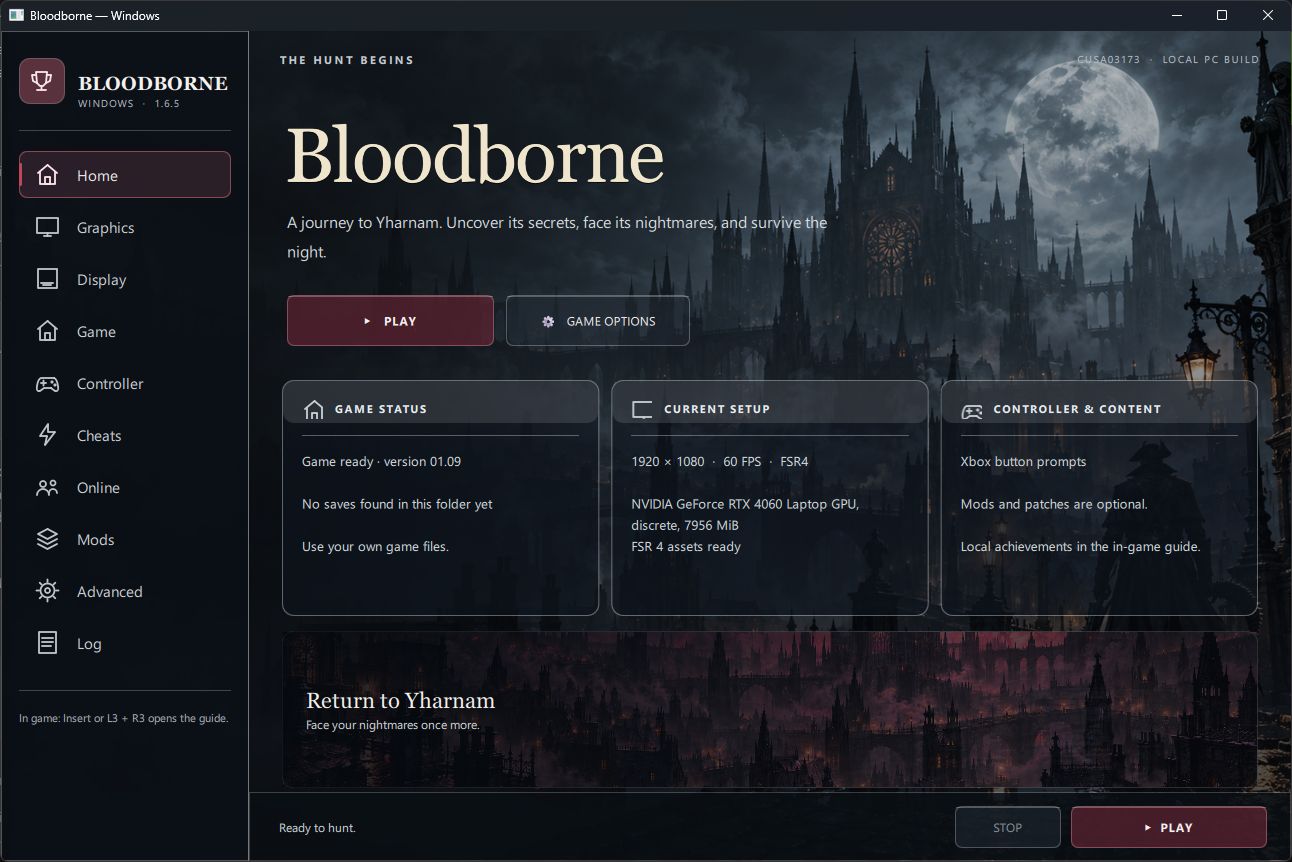Click the Return to Yharnam banner
1292x862 pixels.
click(769, 709)
